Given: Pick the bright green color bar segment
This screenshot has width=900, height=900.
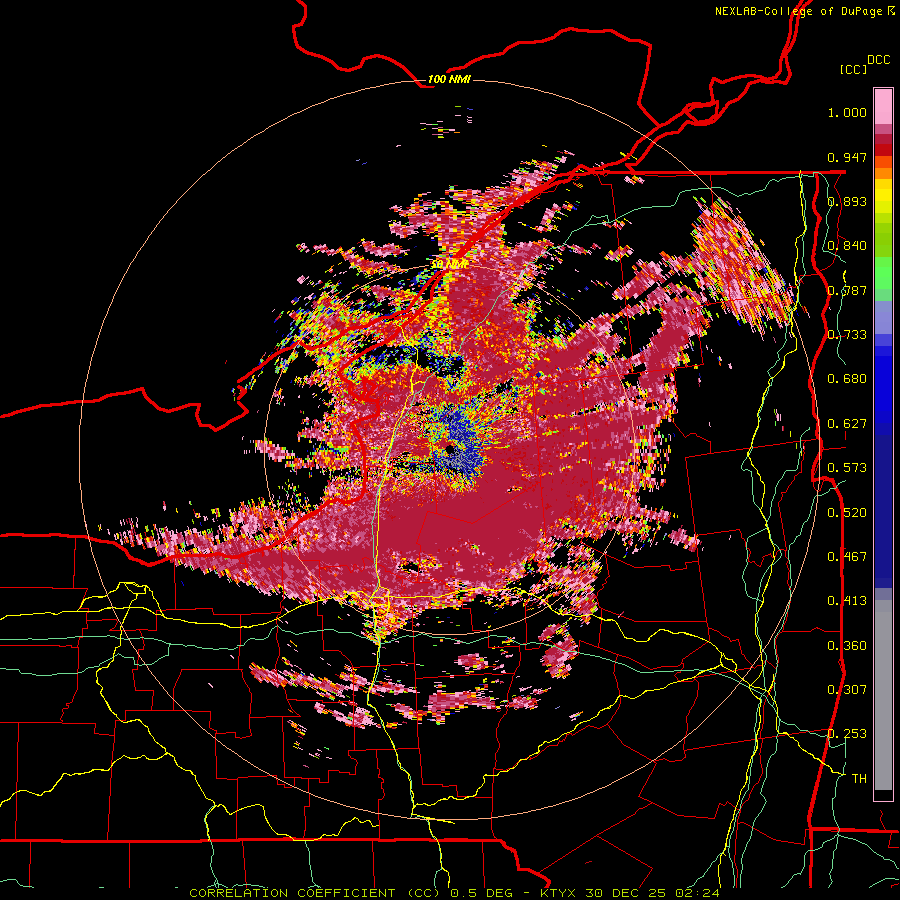Looking at the screenshot, I should point(883,273).
